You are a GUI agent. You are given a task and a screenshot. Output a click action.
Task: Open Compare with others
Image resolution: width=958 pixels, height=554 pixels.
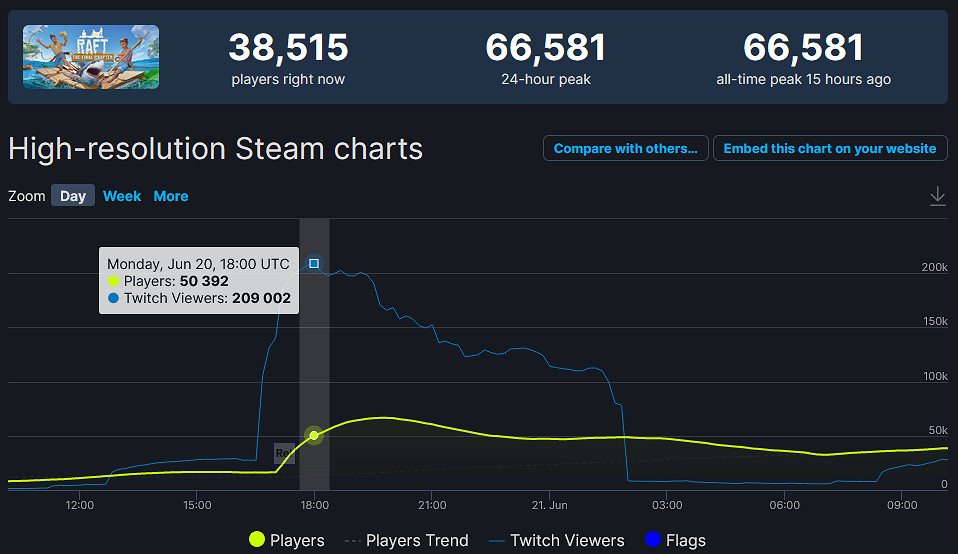(x=625, y=148)
